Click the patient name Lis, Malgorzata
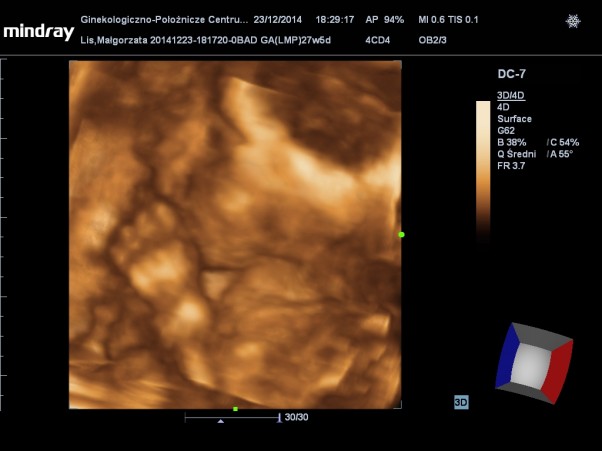Viewport: 602px width, 451px height. click(x=114, y=40)
